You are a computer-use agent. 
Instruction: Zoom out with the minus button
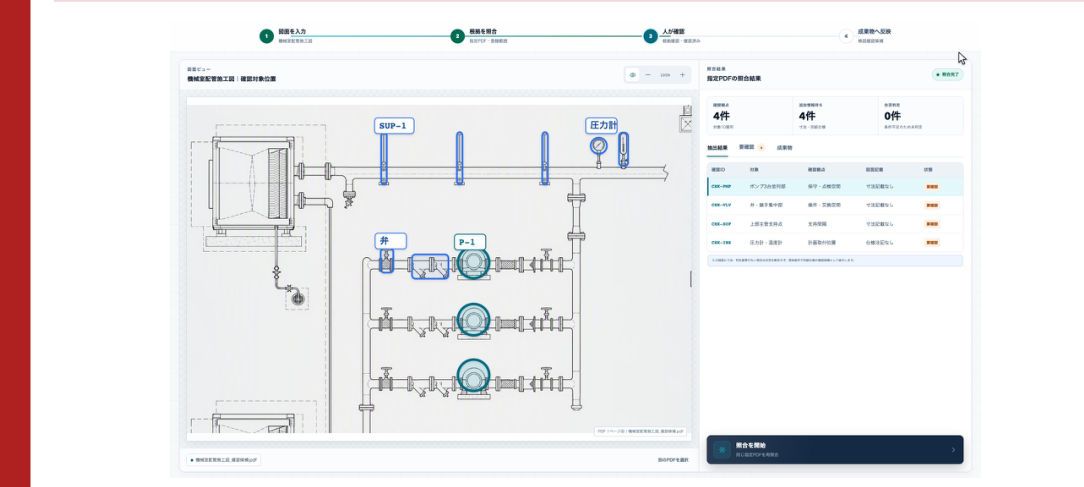coord(648,75)
